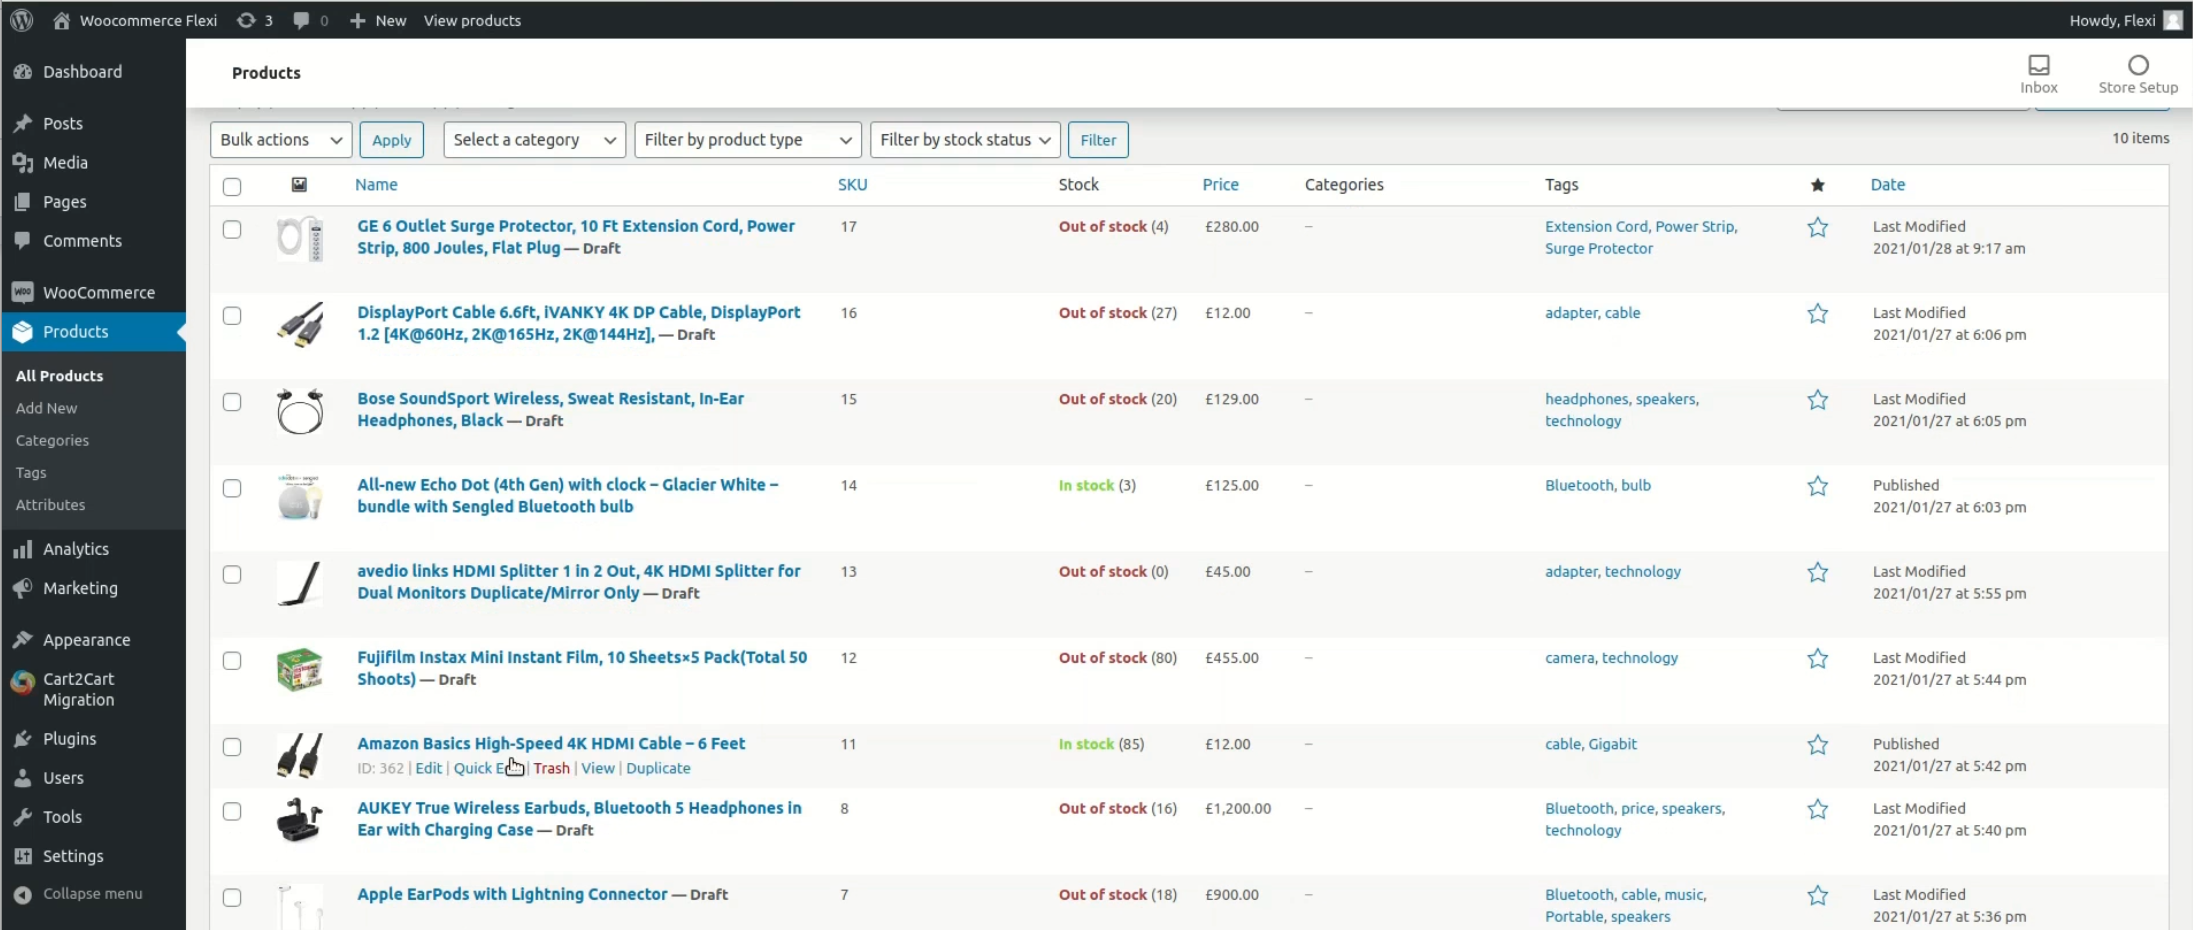
Task: Sort products by Name column
Action: click(376, 185)
